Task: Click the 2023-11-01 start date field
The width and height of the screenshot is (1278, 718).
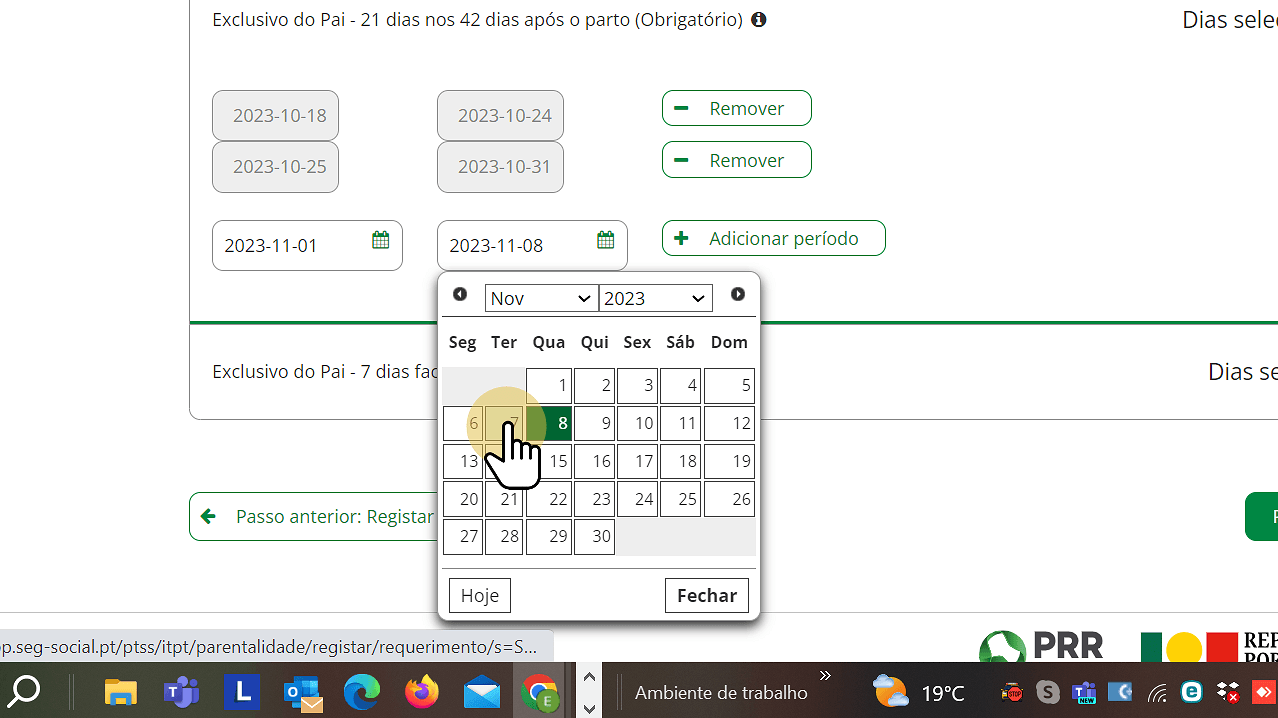Action: point(290,246)
